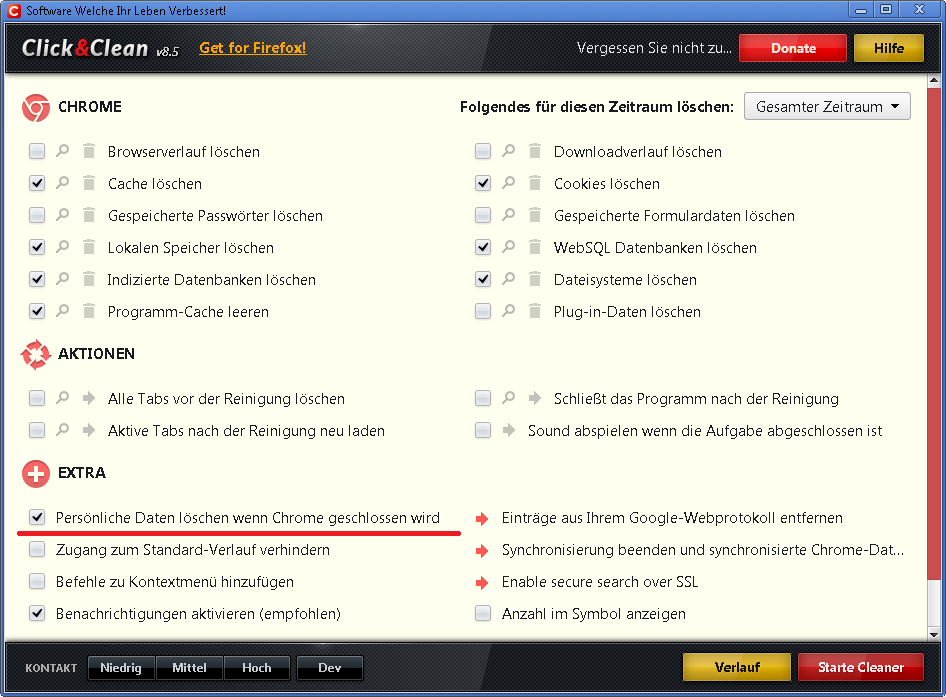Click arrow icon for Alle Tabs vor der Reinigung

coord(89,398)
